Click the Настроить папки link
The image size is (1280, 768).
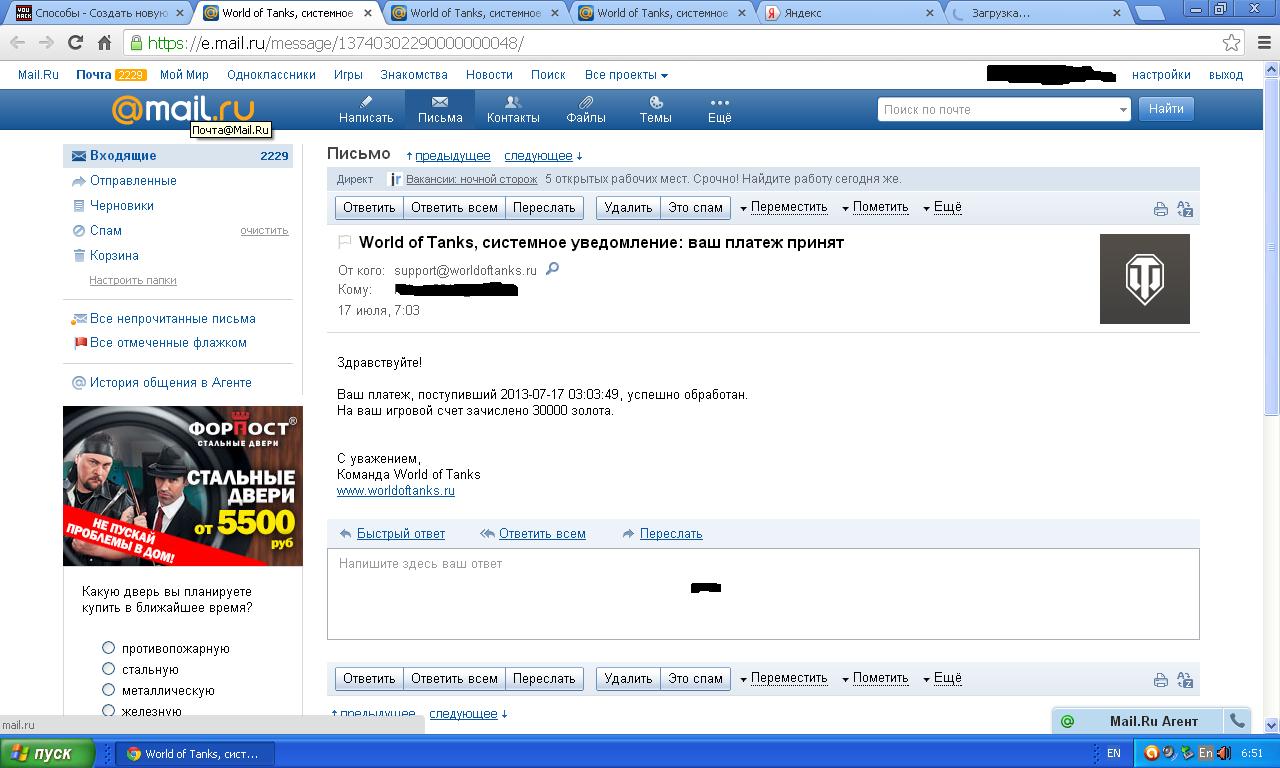pyautogui.click(x=133, y=281)
